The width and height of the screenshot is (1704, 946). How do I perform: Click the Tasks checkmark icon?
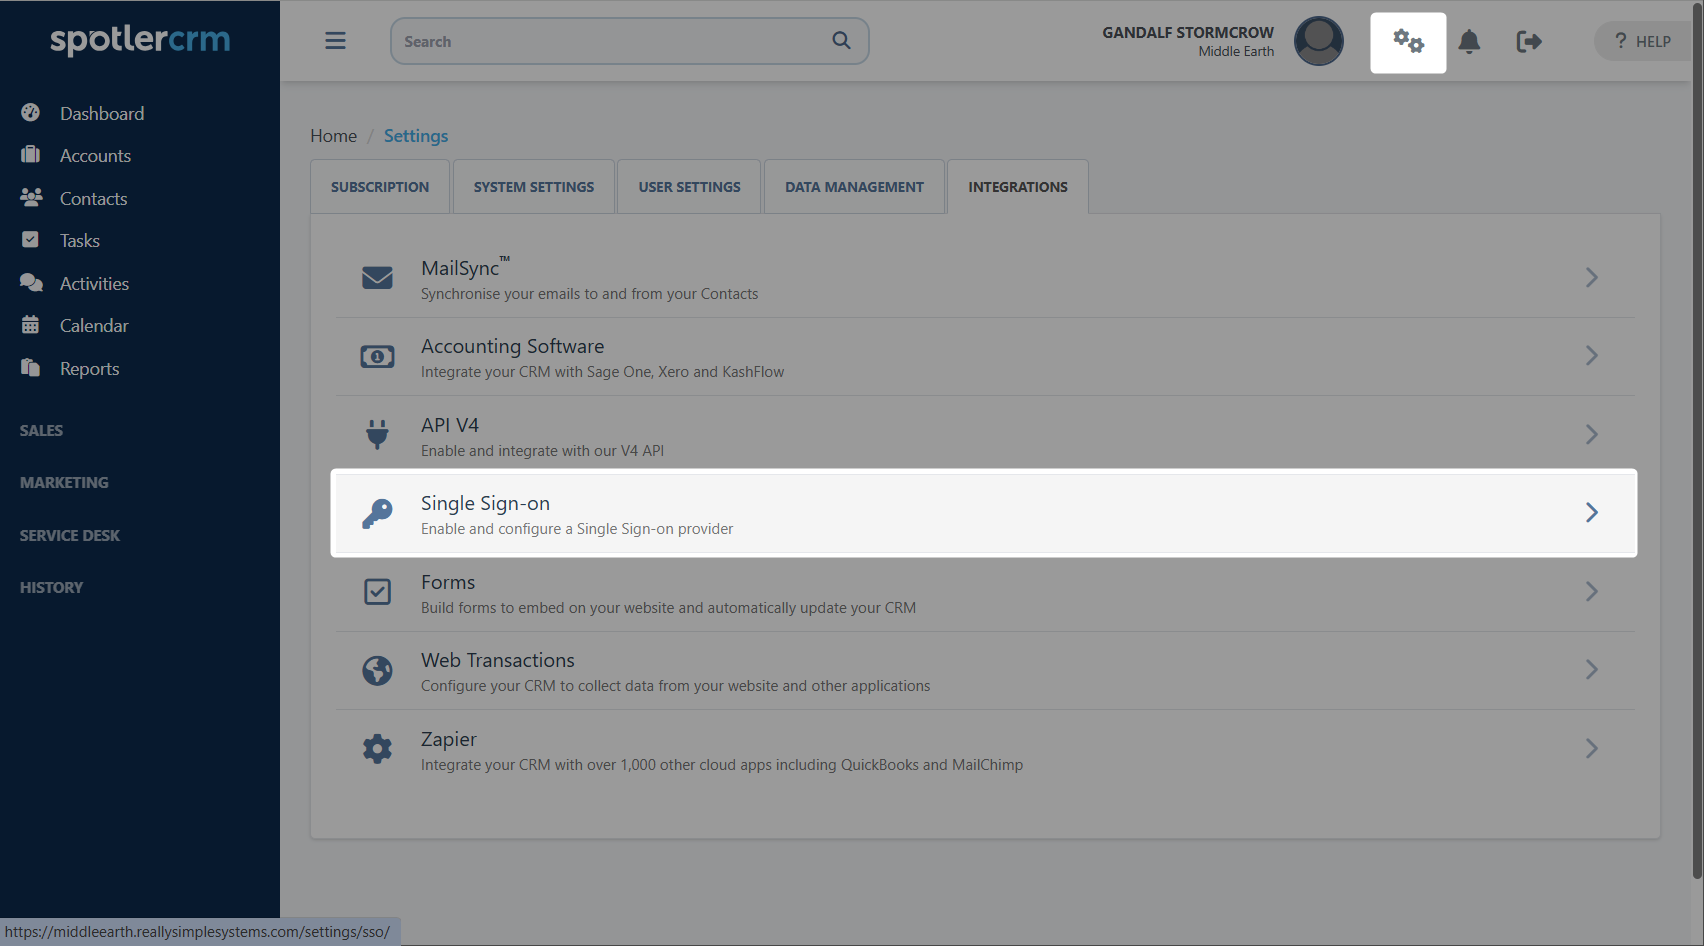click(x=31, y=240)
